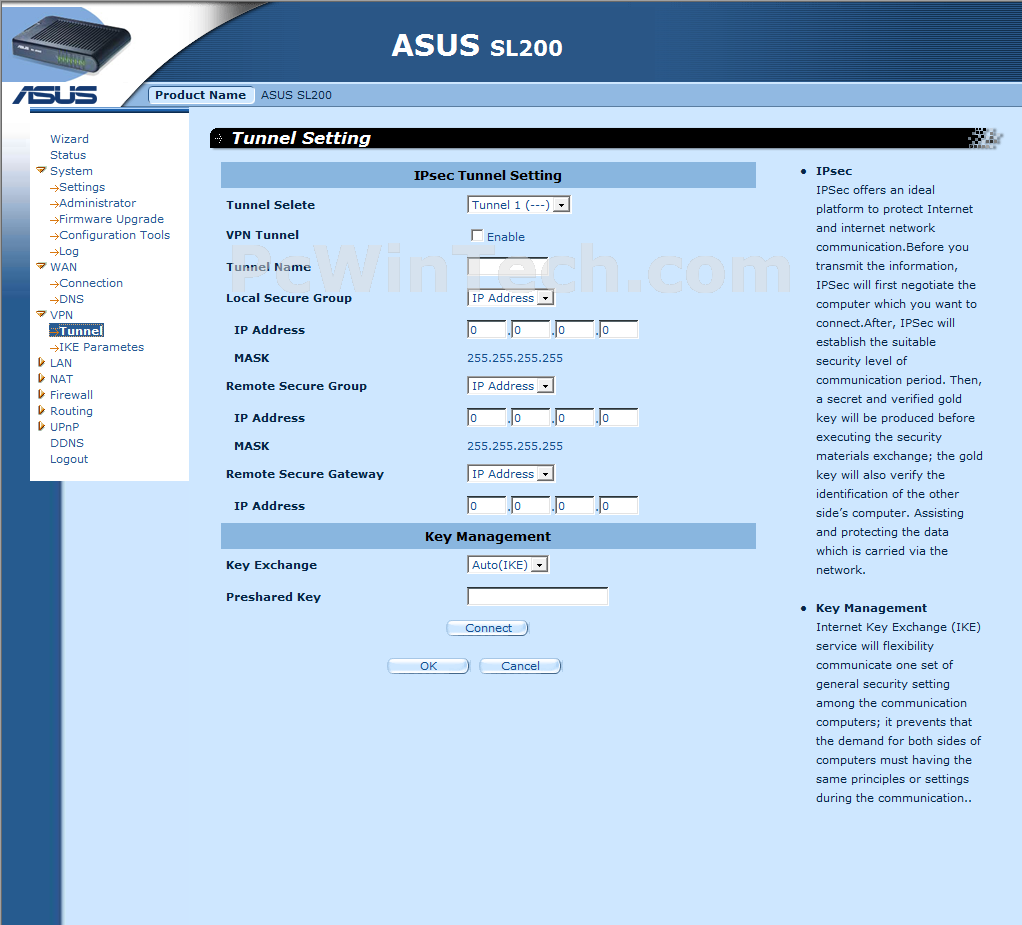Collapse the WAN menu arrow
Image resolution: width=1022 pixels, height=925 pixels.
point(41,266)
